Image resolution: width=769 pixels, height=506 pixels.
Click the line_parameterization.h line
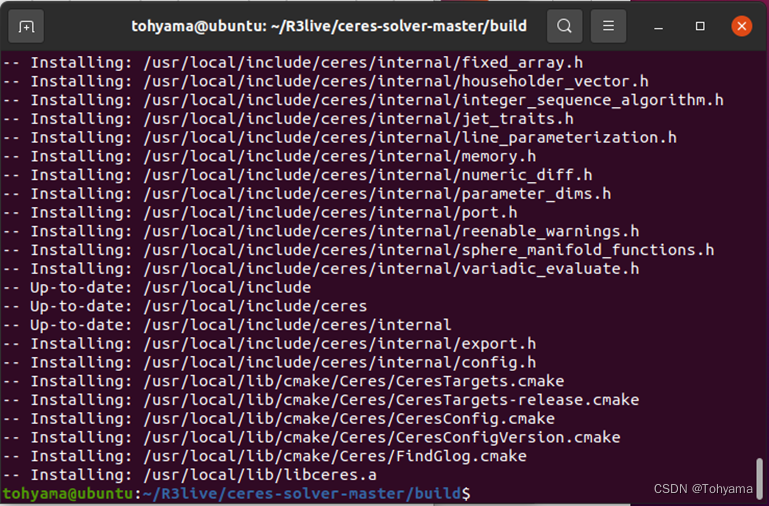click(x=340, y=138)
